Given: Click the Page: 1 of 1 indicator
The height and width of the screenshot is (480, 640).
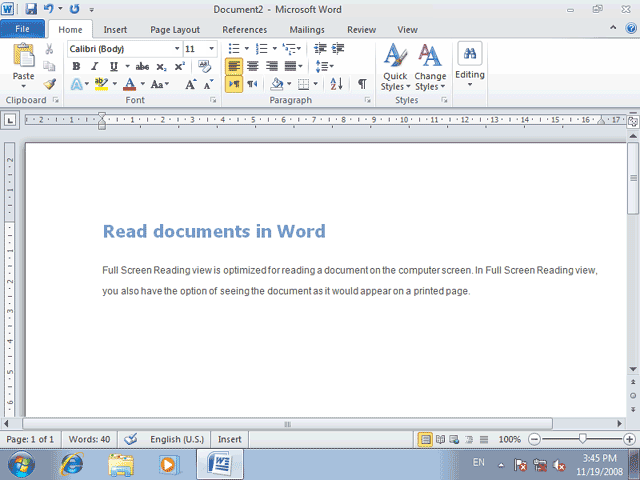Looking at the screenshot, I should 30,440.
